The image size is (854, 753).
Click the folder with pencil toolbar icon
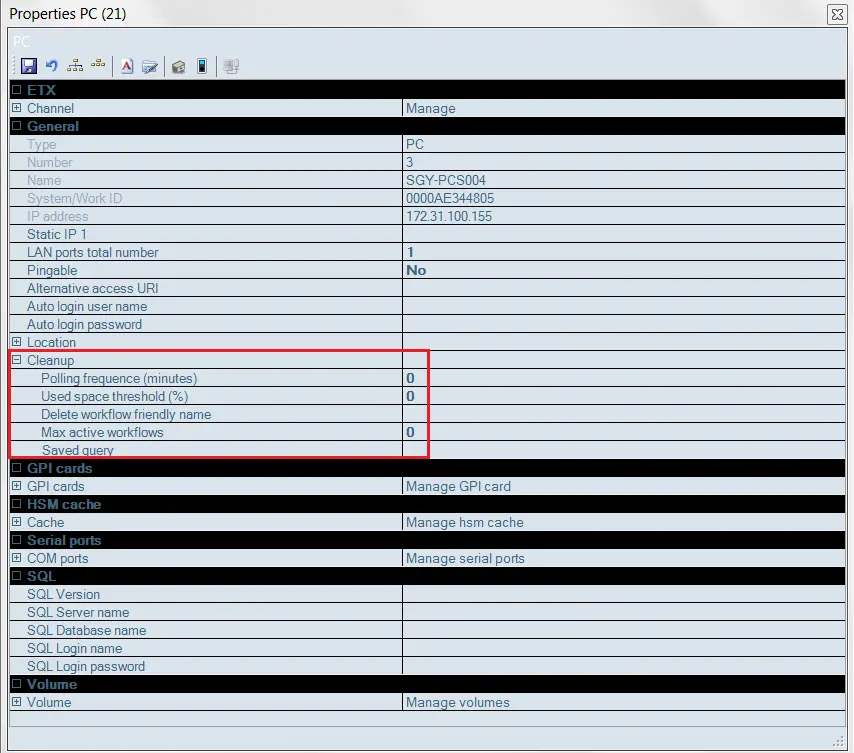coord(150,67)
